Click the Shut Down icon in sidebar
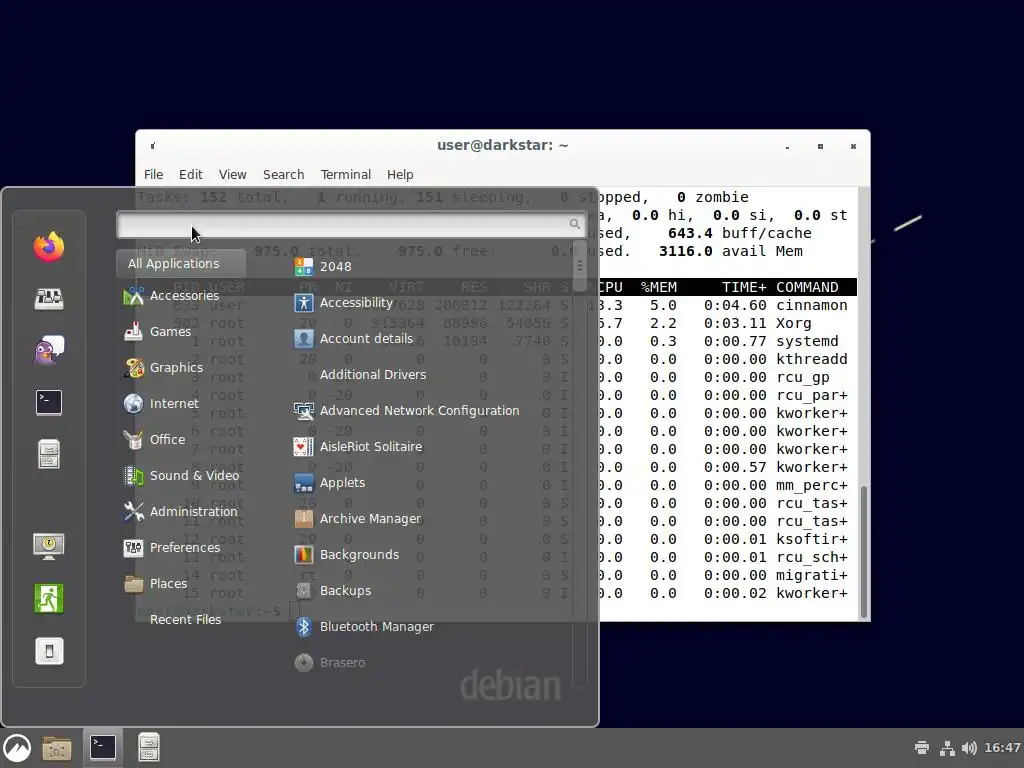Image resolution: width=1024 pixels, height=768 pixels. (49, 651)
